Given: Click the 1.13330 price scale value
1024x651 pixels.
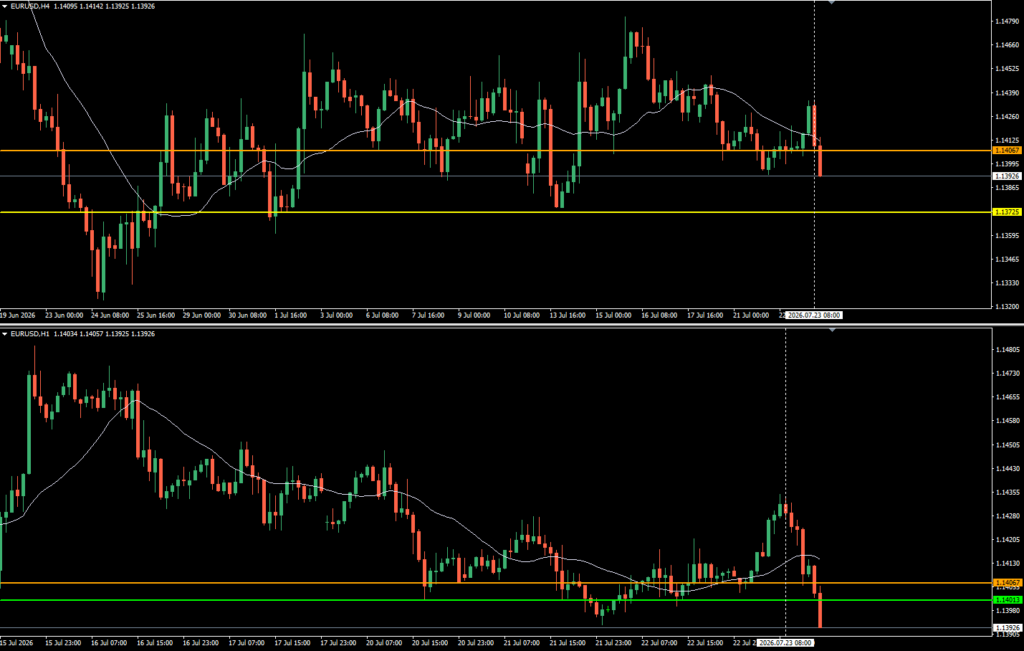Looking at the screenshot, I should coord(1006,283).
